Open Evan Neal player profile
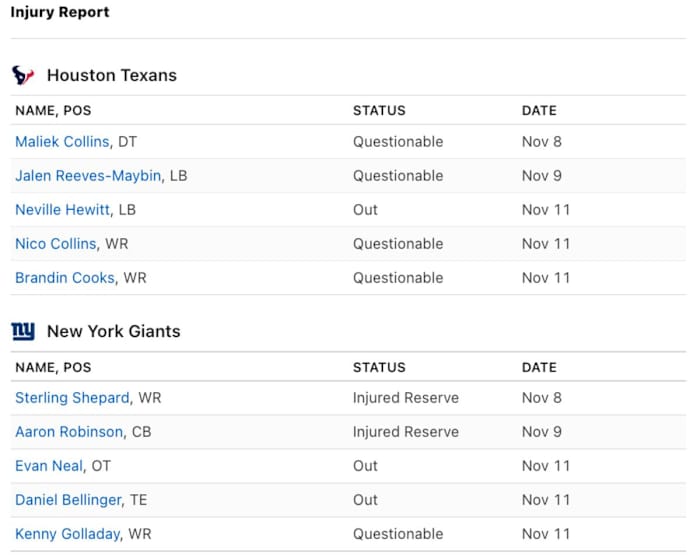Viewport: 700px width, 560px height. tap(49, 466)
